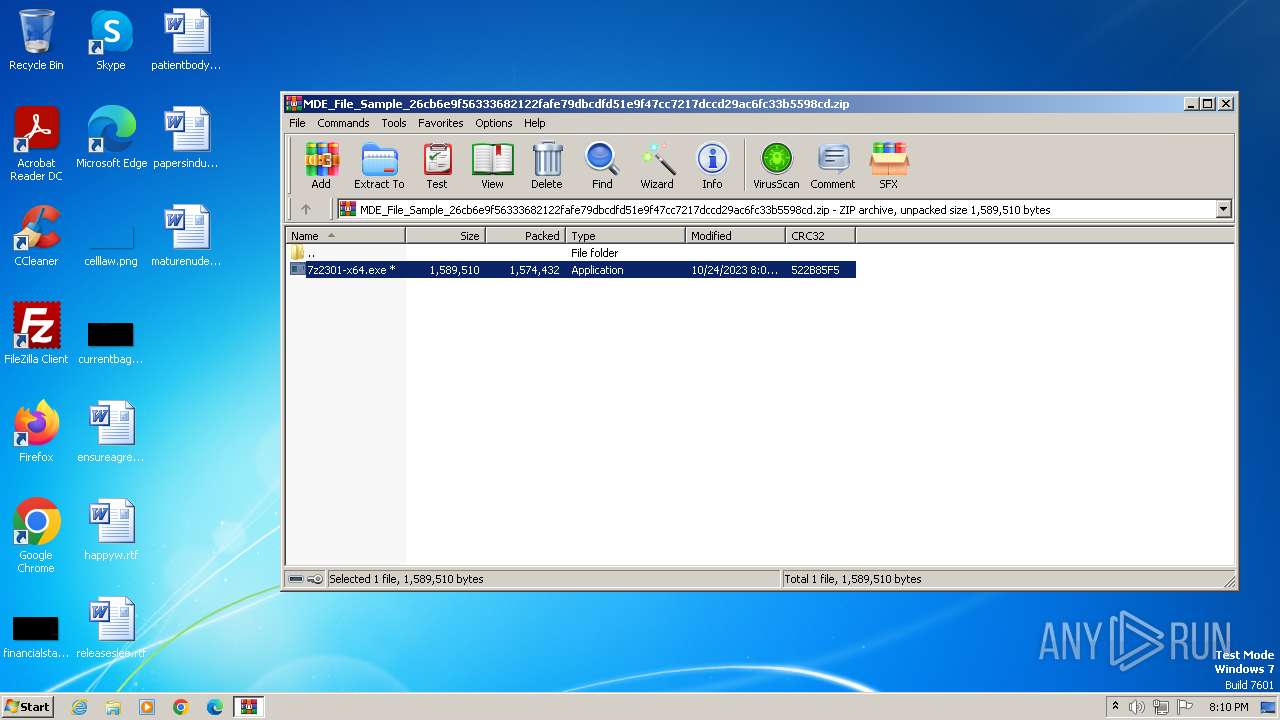Click the WinRAR taskbar button

[x=249, y=707]
